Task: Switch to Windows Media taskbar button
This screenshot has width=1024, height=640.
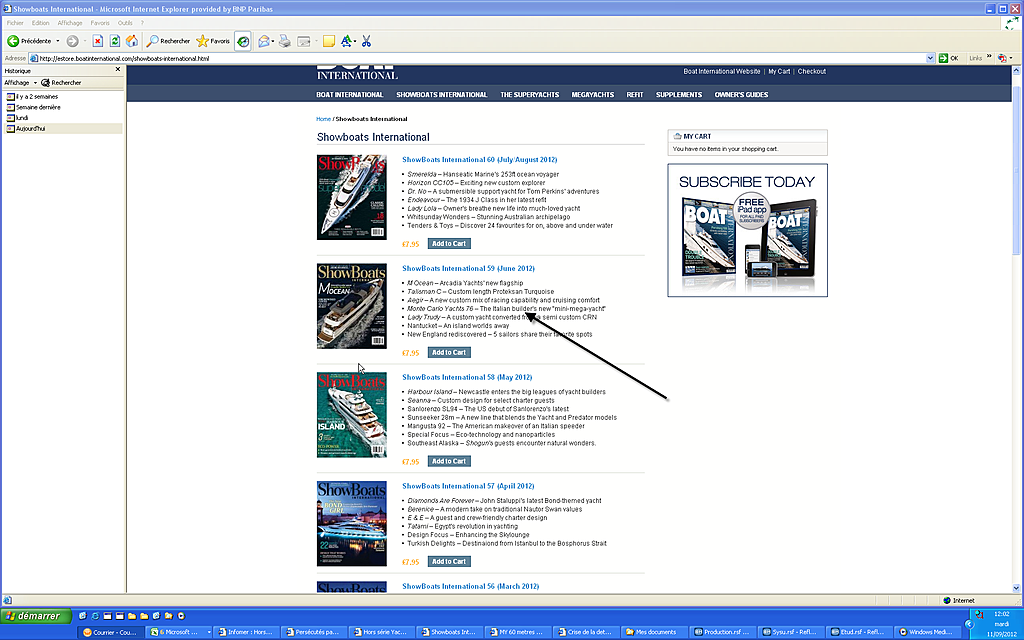Action: click(x=927, y=632)
